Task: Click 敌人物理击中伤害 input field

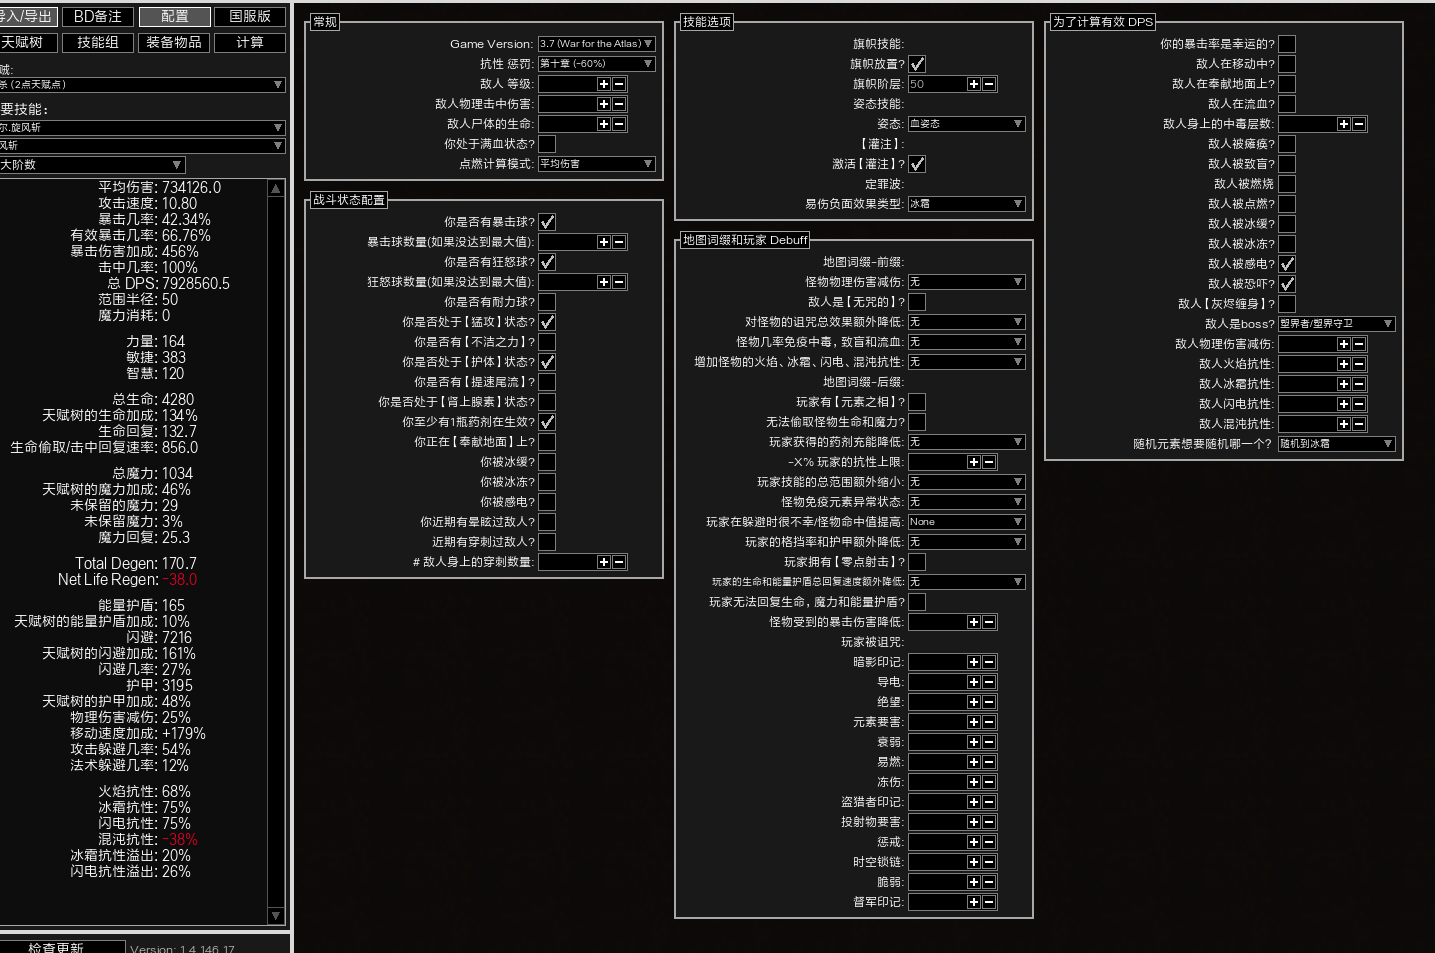Action: coord(566,104)
